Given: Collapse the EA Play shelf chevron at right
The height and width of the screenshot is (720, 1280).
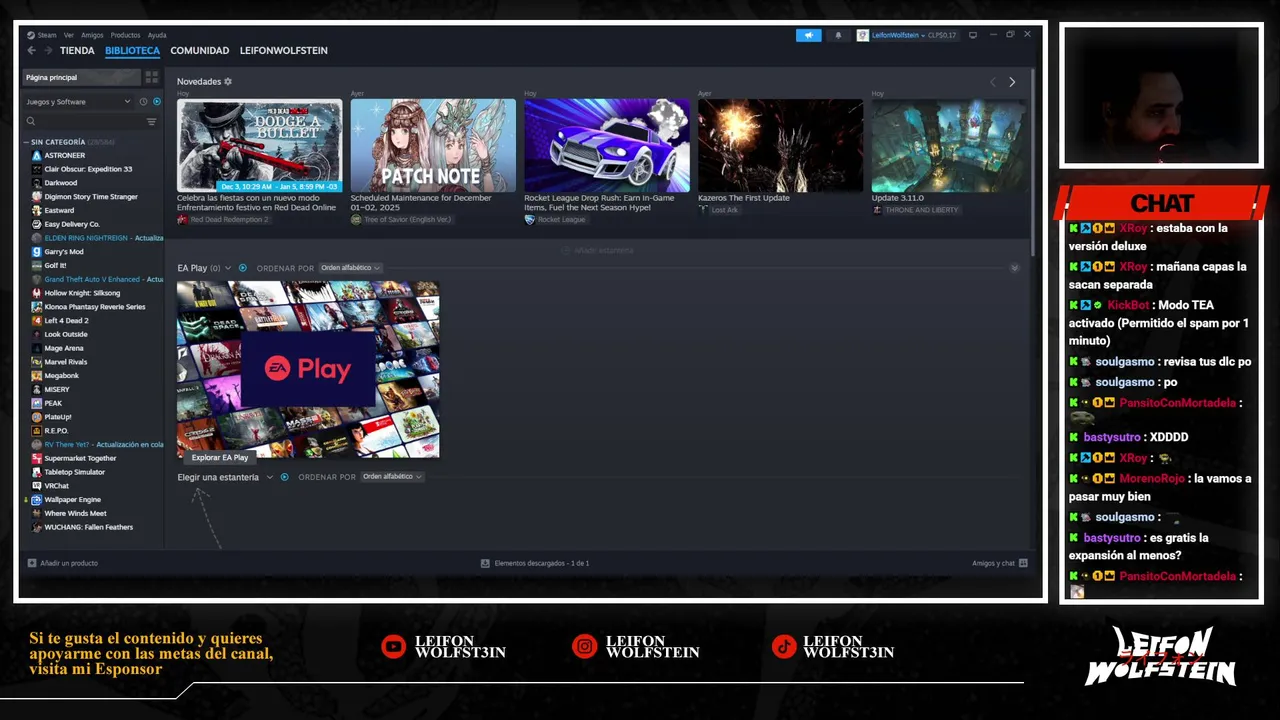Looking at the screenshot, I should pyautogui.click(x=1014, y=268).
